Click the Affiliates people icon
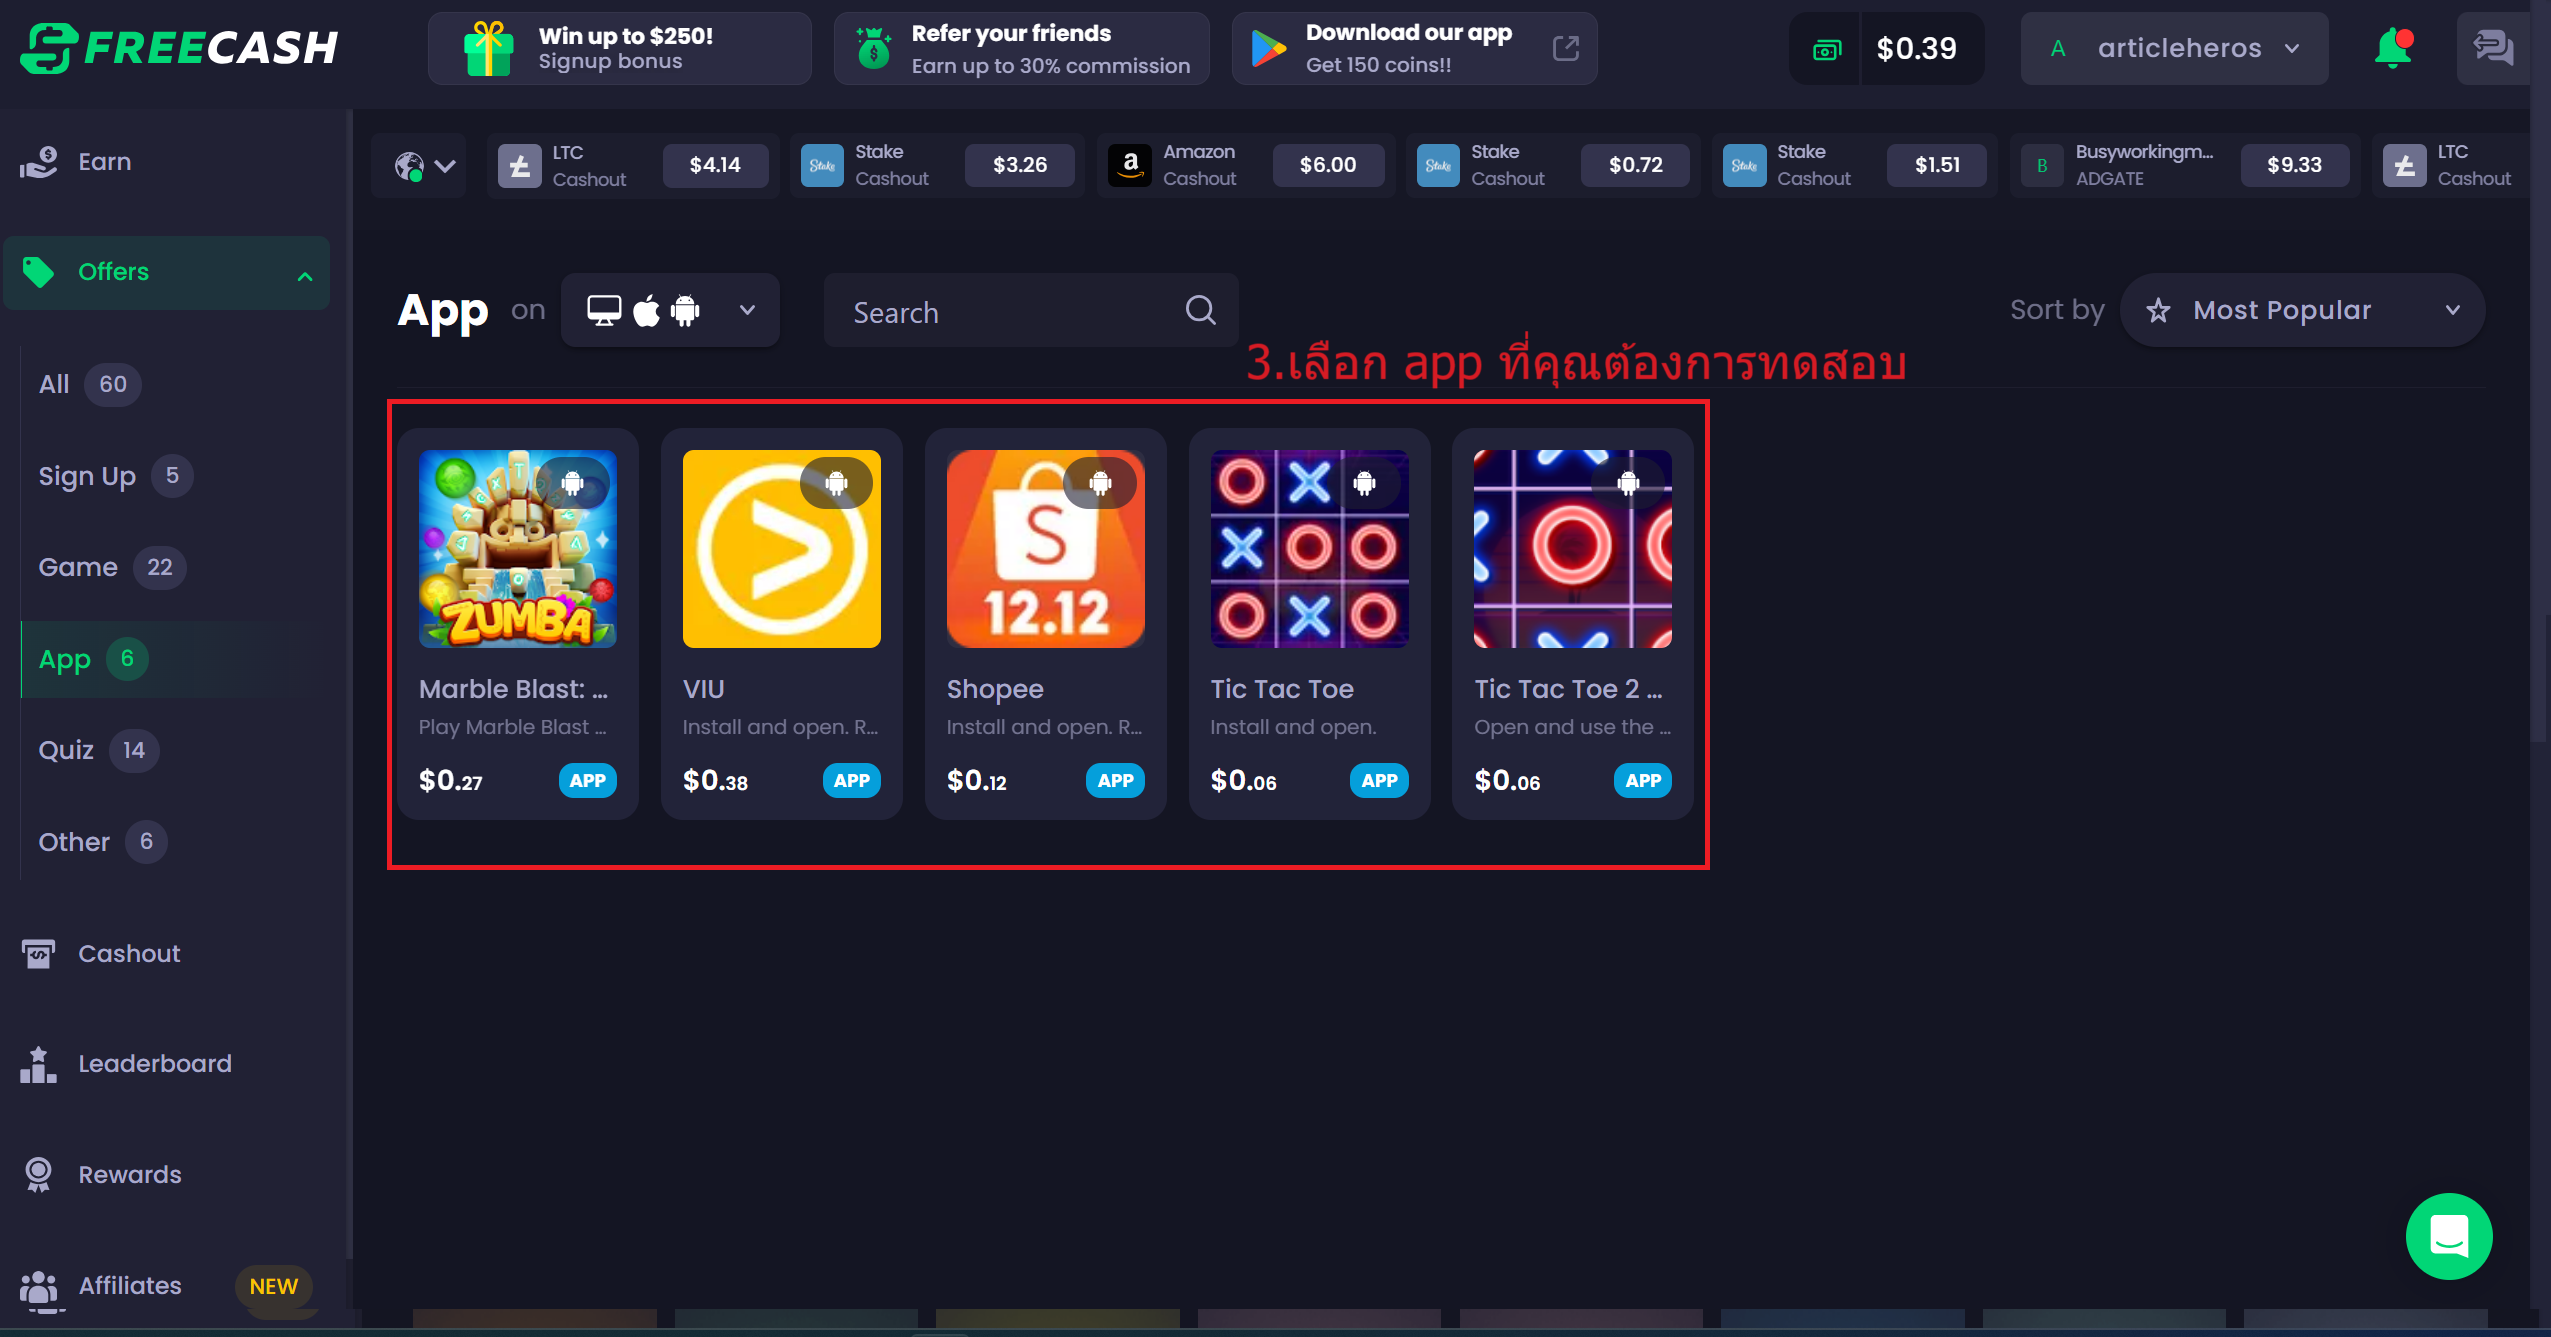 click(x=39, y=1287)
